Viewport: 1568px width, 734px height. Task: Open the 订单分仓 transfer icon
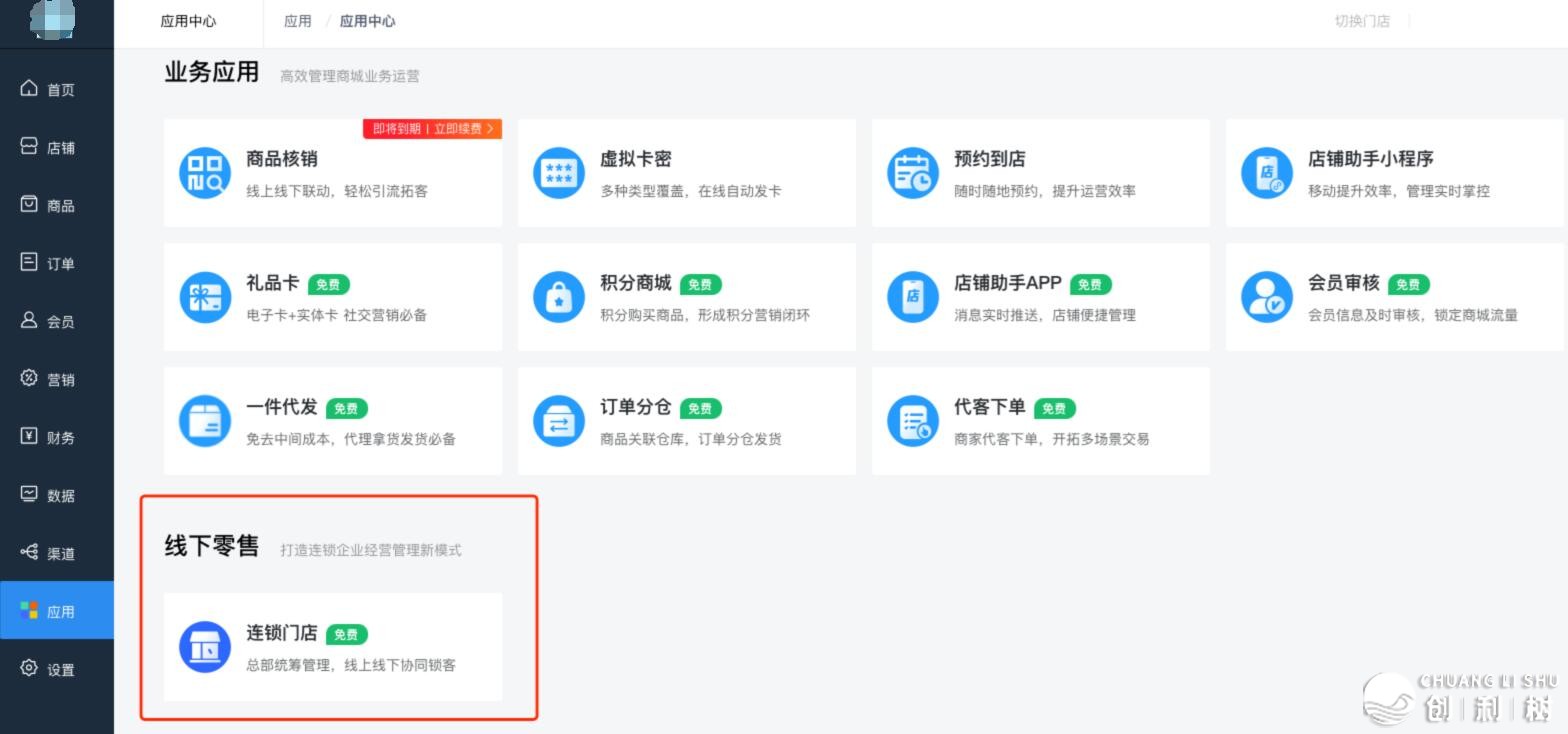(x=559, y=420)
